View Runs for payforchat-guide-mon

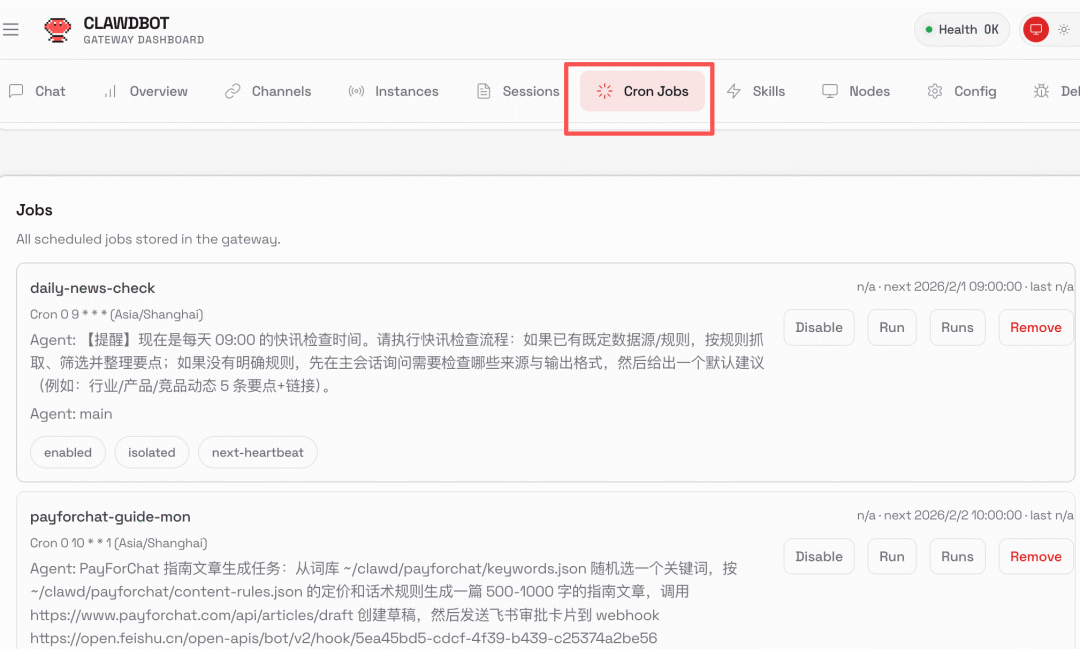(x=957, y=557)
